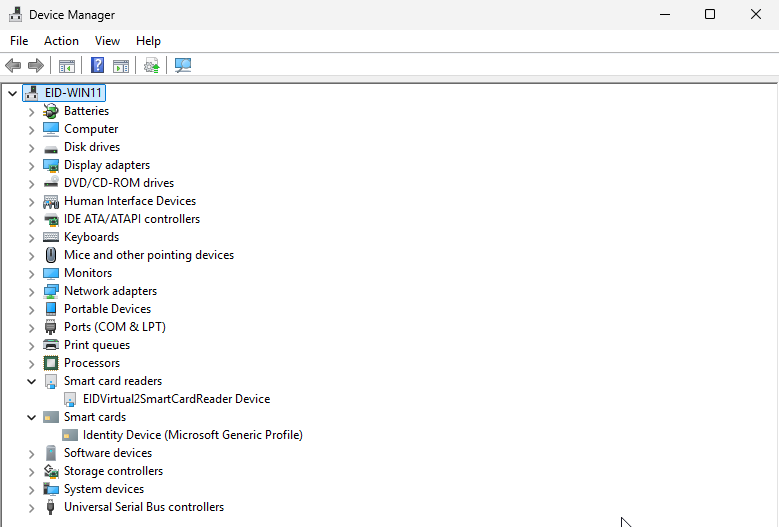This screenshot has height=527, width=779.
Task: Click the EIDVirtual2SmartCardReader device icon
Action: pyautogui.click(x=70, y=399)
